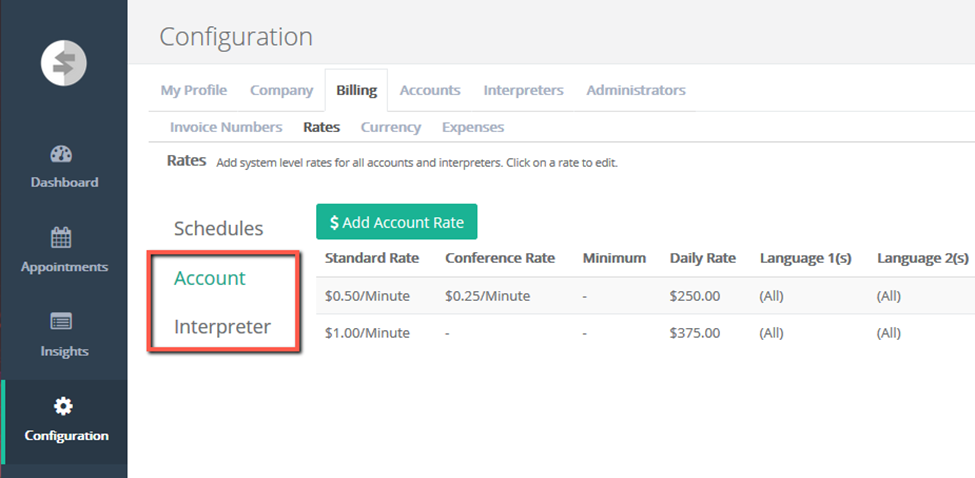This screenshot has height=478, width=975.
Task: Switch to Company tab
Action: click(x=281, y=90)
